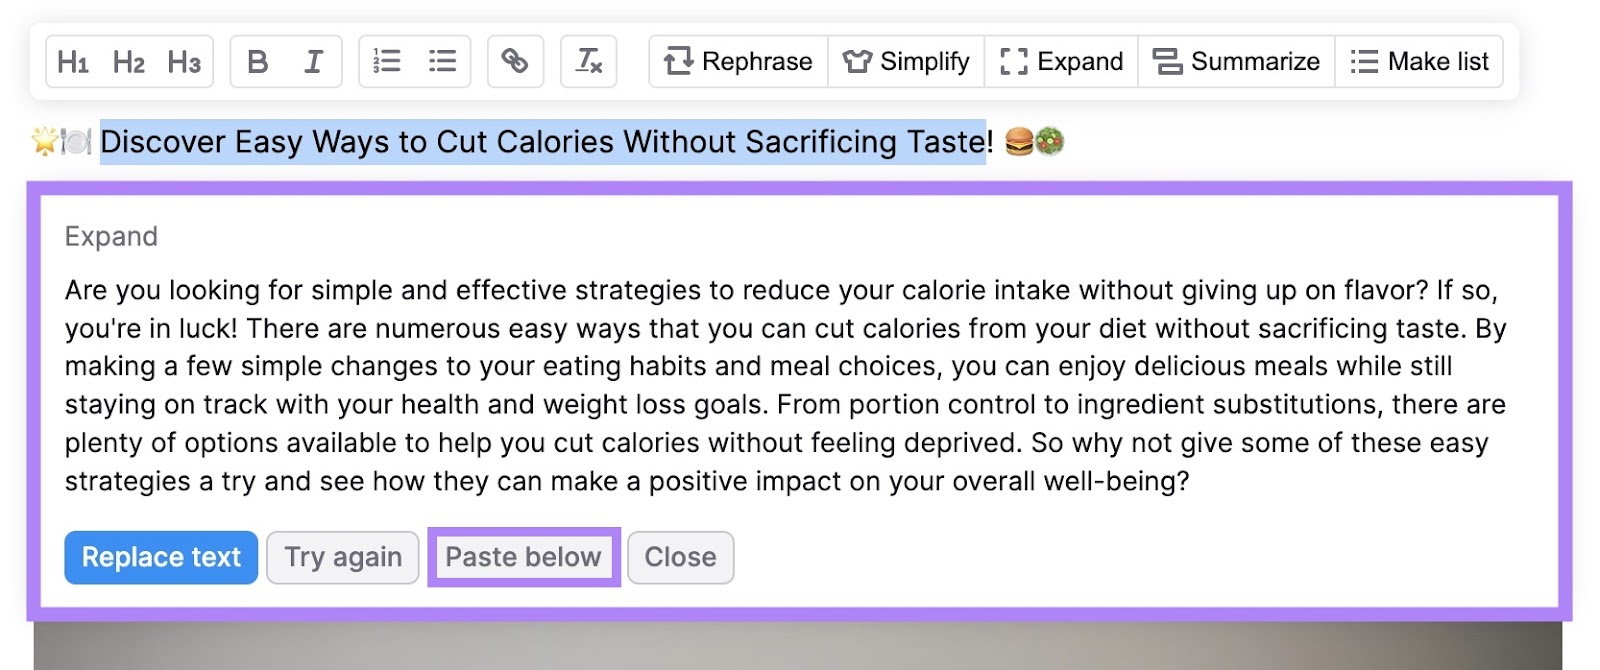Select the bullet list icon
This screenshot has width=1600, height=670.
click(443, 62)
